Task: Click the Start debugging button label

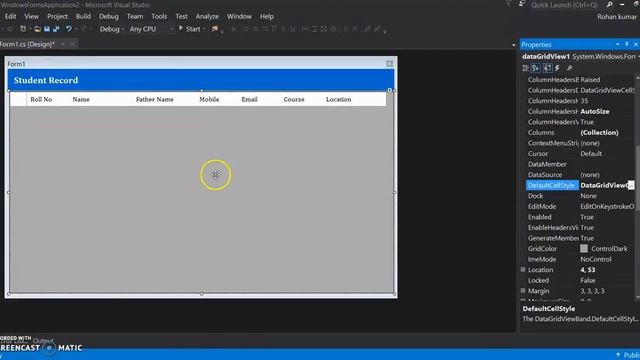Action: pyautogui.click(x=193, y=29)
